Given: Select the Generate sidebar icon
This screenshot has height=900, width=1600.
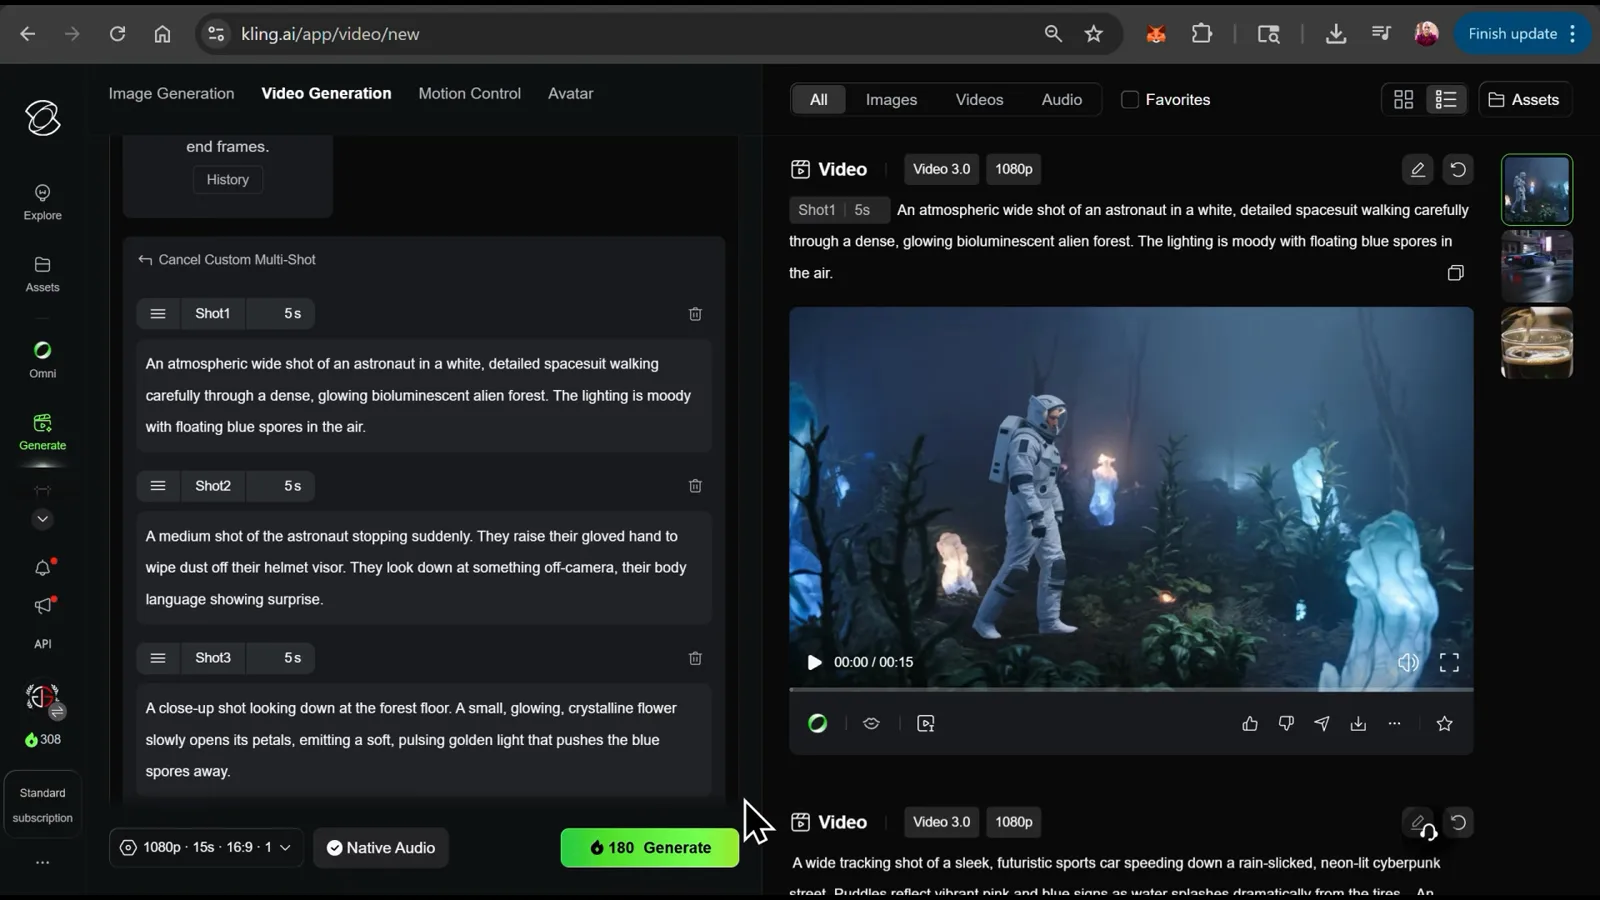Looking at the screenshot, I should point(42,432).
